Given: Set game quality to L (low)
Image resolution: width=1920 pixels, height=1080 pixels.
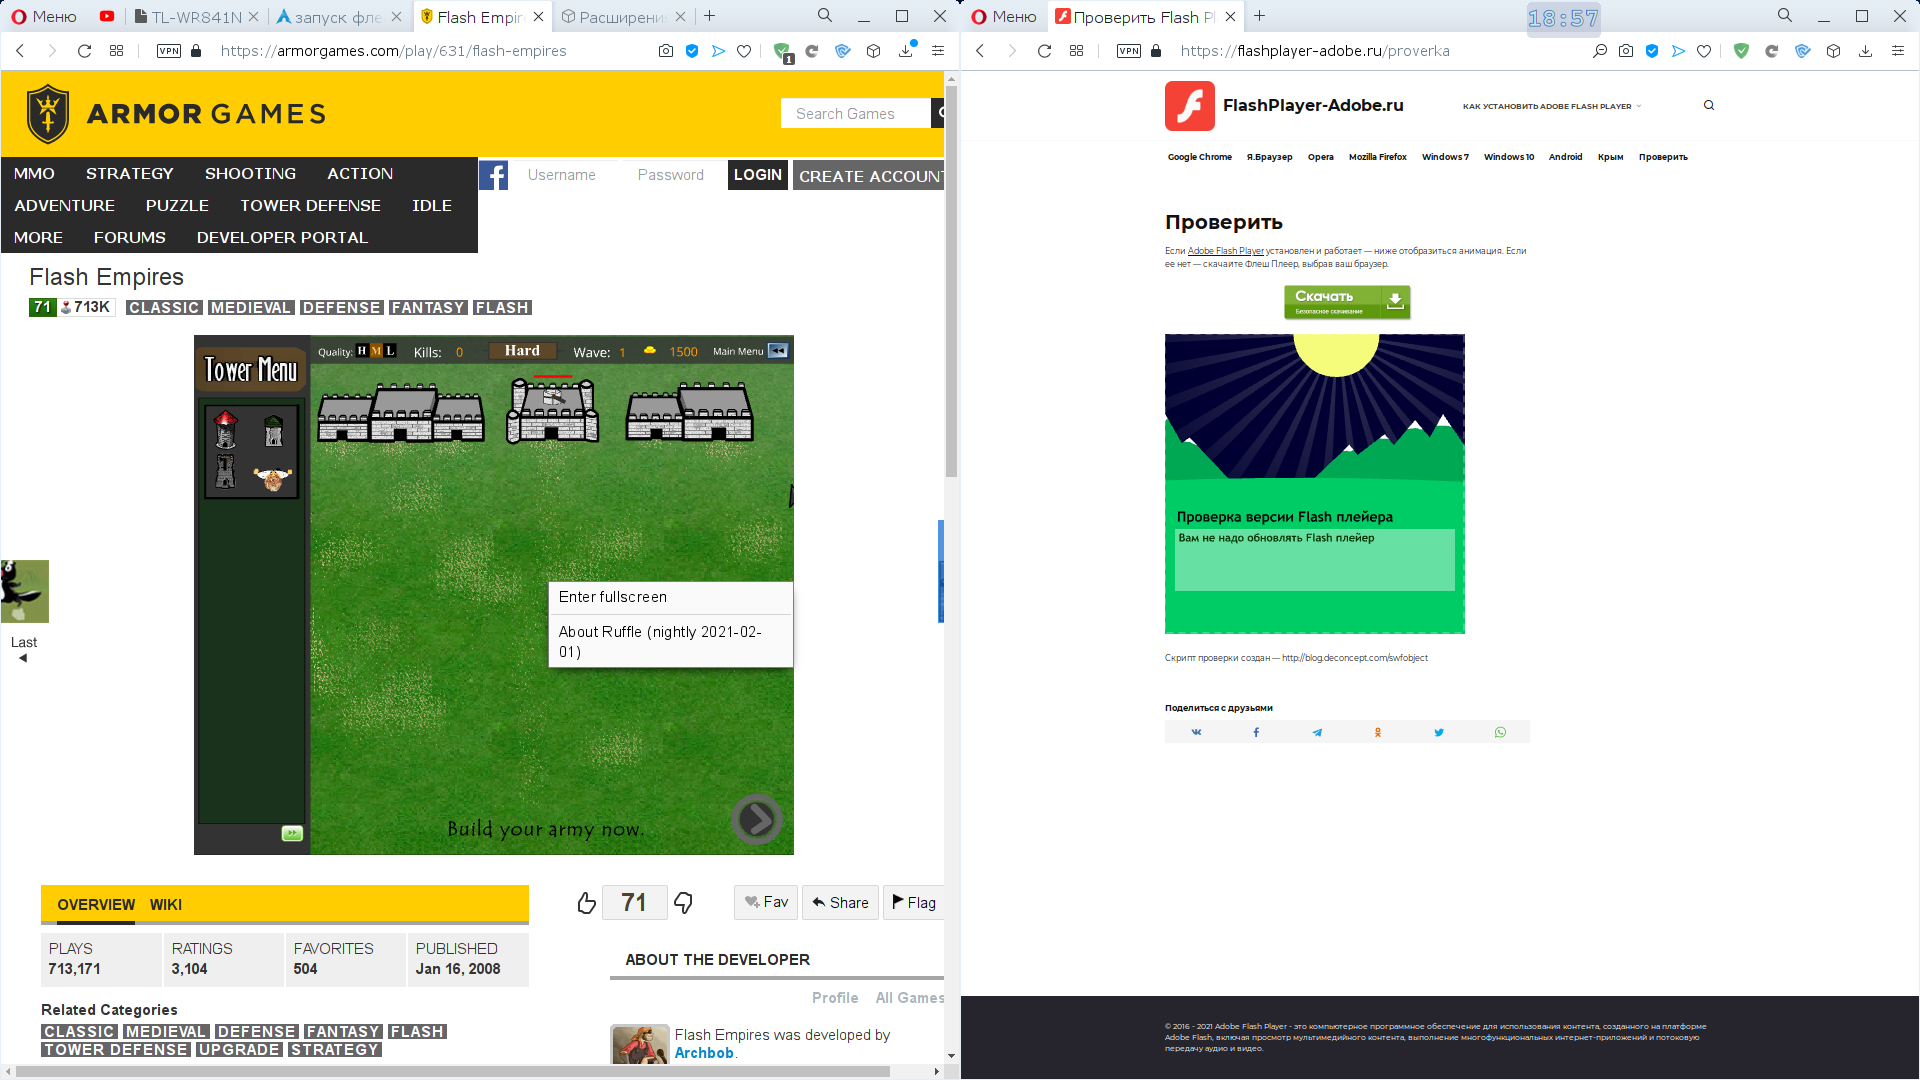Looking at the screenshot, I should pyautogui.click(x=390, y=351).
